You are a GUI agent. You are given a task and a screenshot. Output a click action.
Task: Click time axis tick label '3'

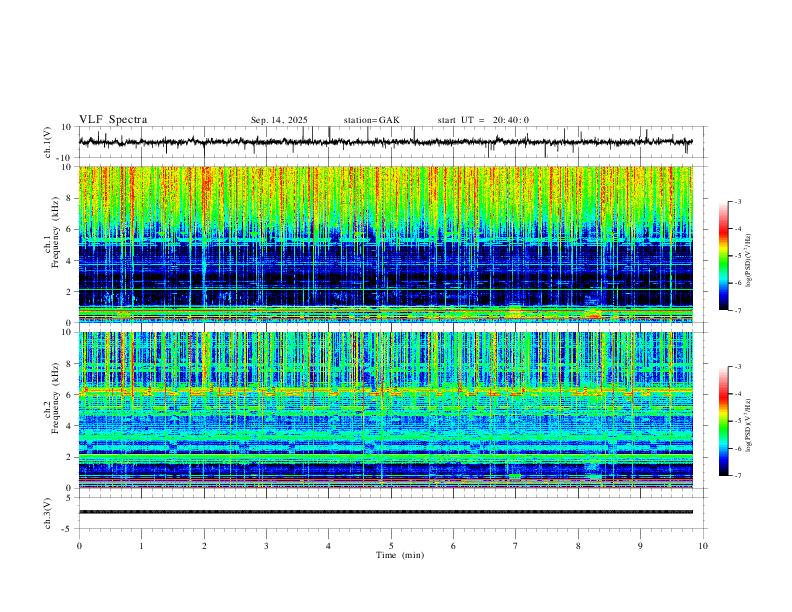coord(266,546)
